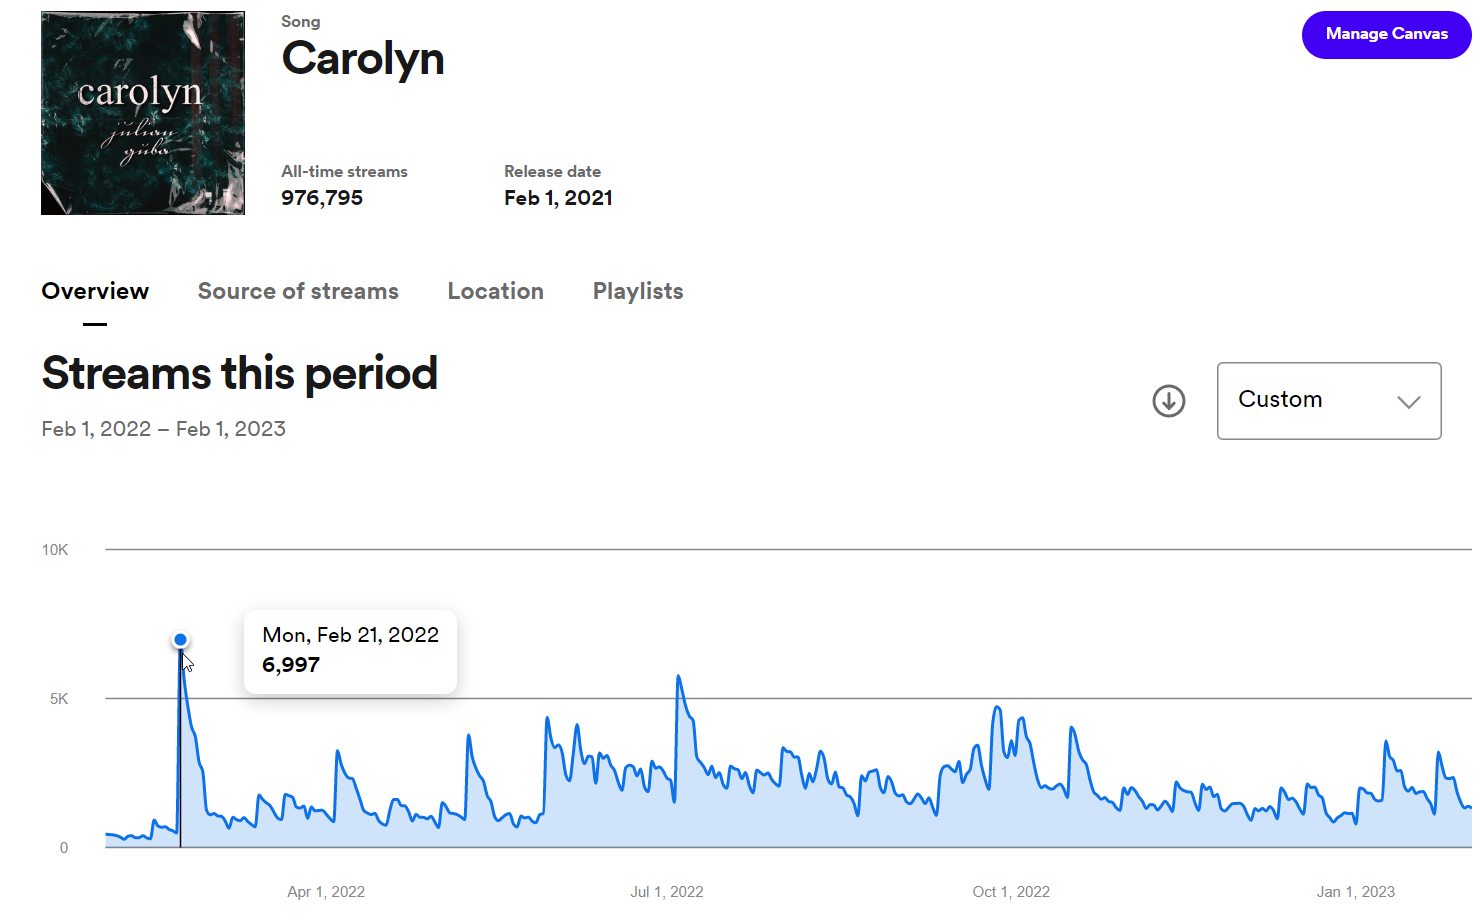The width and height of the screenshot is (1479, 924).
Task: Click the download streams data icon
Action: pyautogui.click(x=1168, y=401)
